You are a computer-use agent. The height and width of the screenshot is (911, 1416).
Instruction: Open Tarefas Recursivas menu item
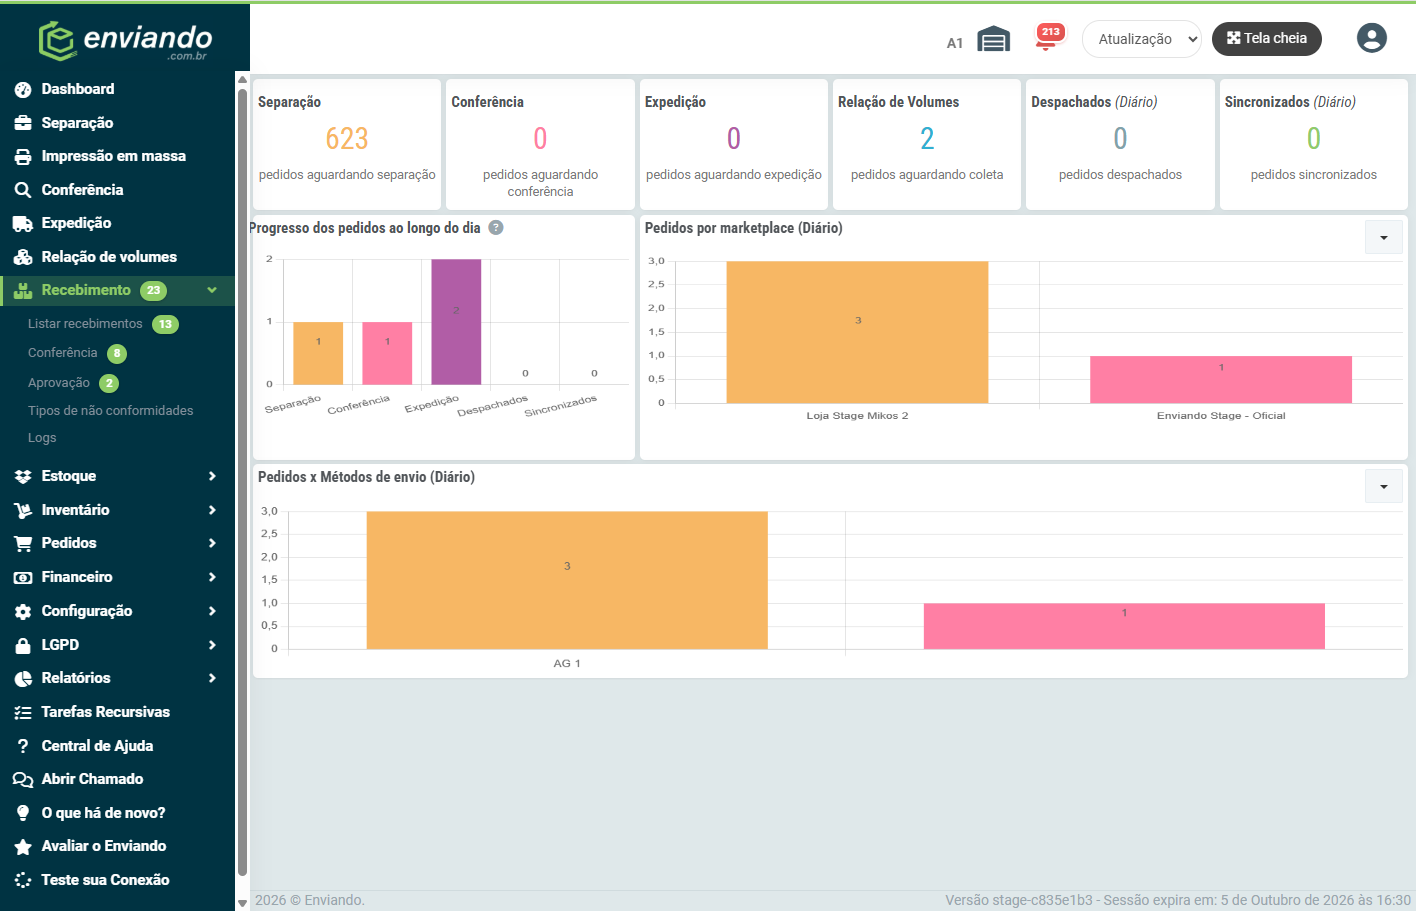(x=105, y=712)
